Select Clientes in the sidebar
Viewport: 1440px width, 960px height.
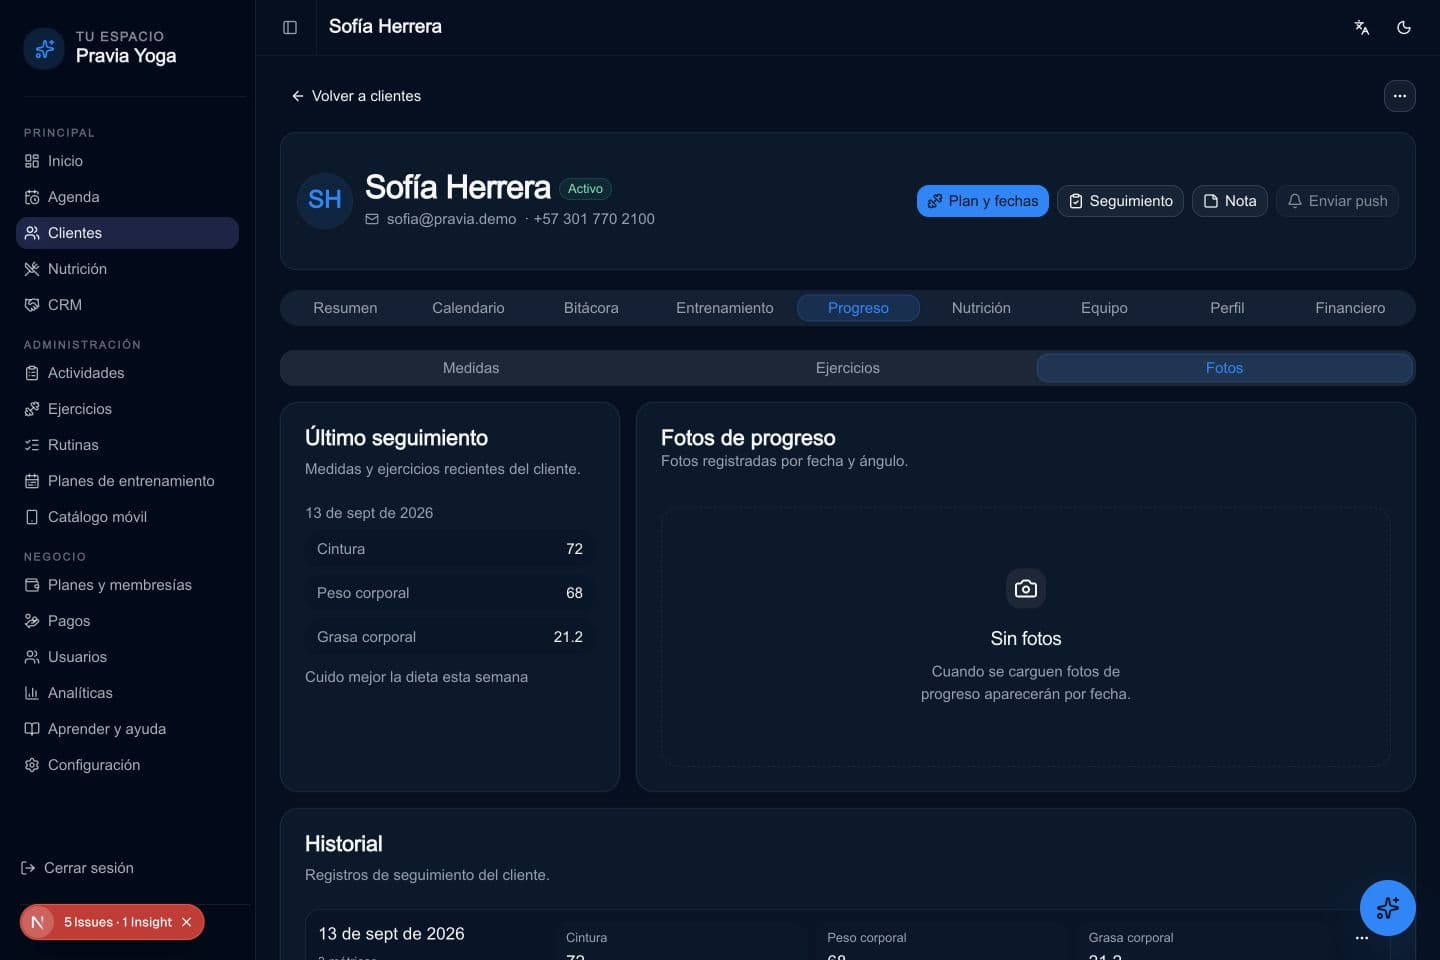click(x=127, y=233)
